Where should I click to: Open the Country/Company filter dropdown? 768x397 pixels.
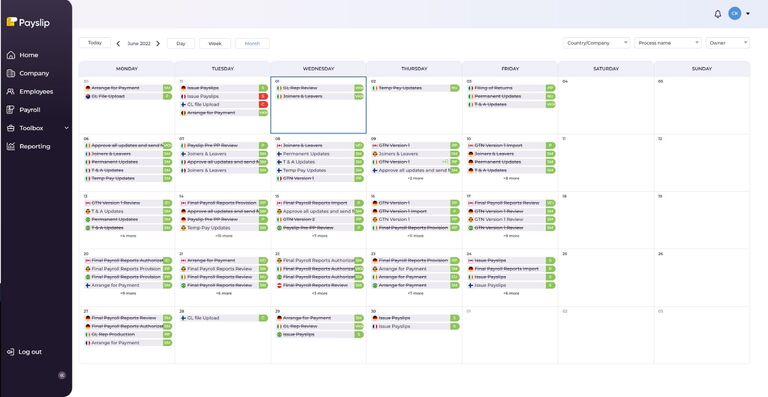tap(597, 43)
